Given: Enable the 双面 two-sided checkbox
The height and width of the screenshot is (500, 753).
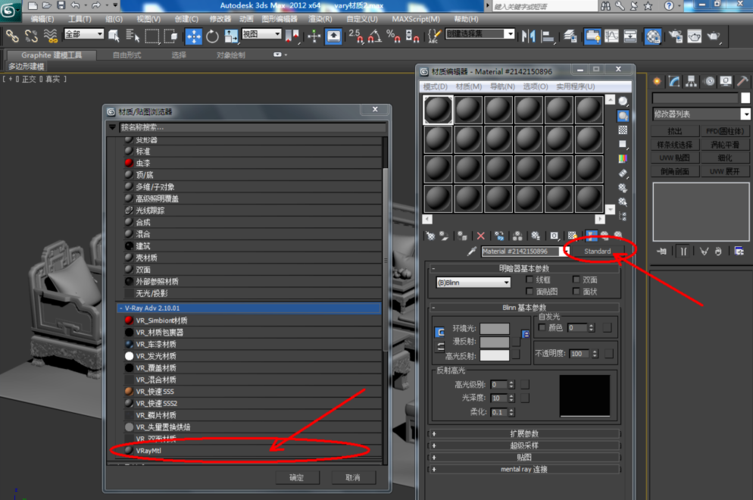Looking at the screenshot, I should point(576,280).
